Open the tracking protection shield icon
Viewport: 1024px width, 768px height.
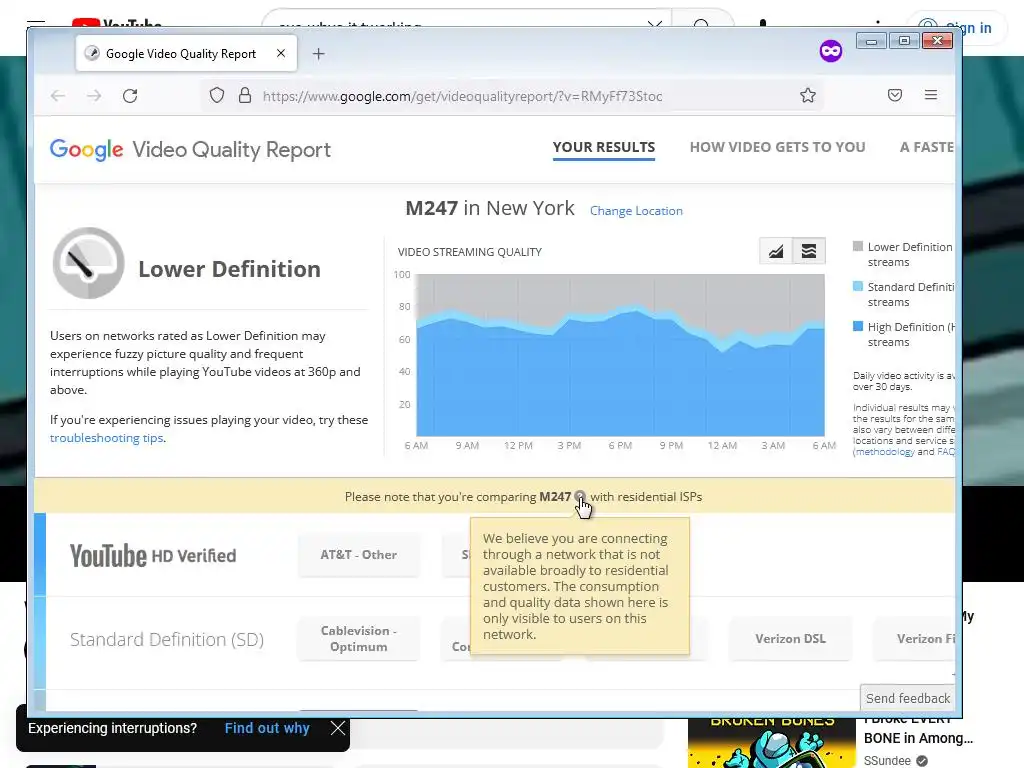pos(217,96)
